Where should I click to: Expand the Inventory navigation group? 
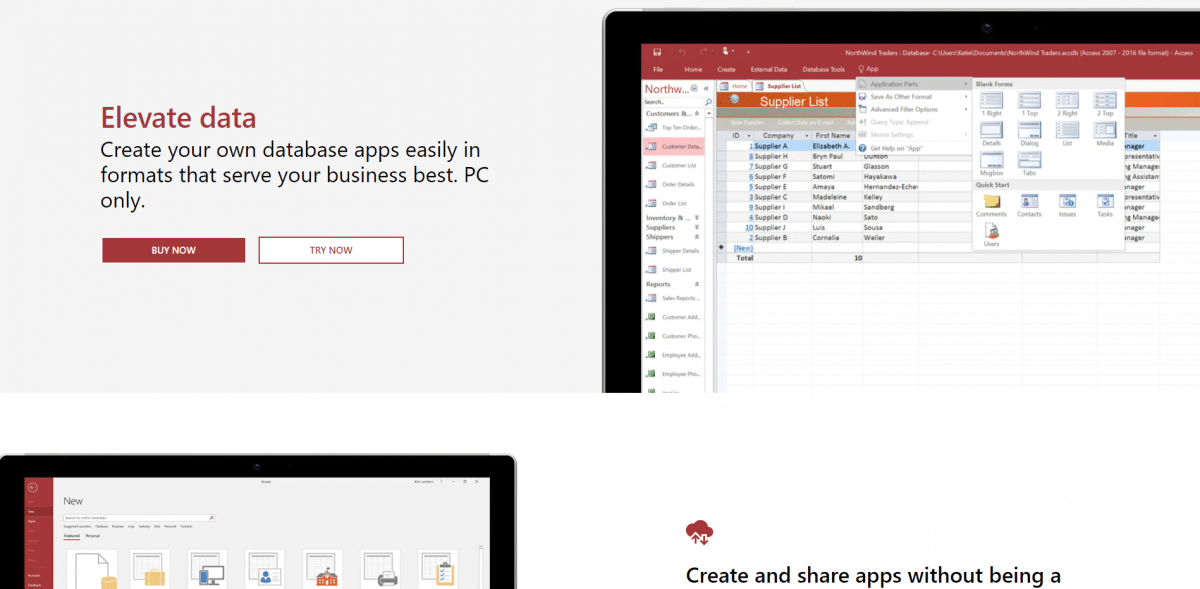pos(697,217)
